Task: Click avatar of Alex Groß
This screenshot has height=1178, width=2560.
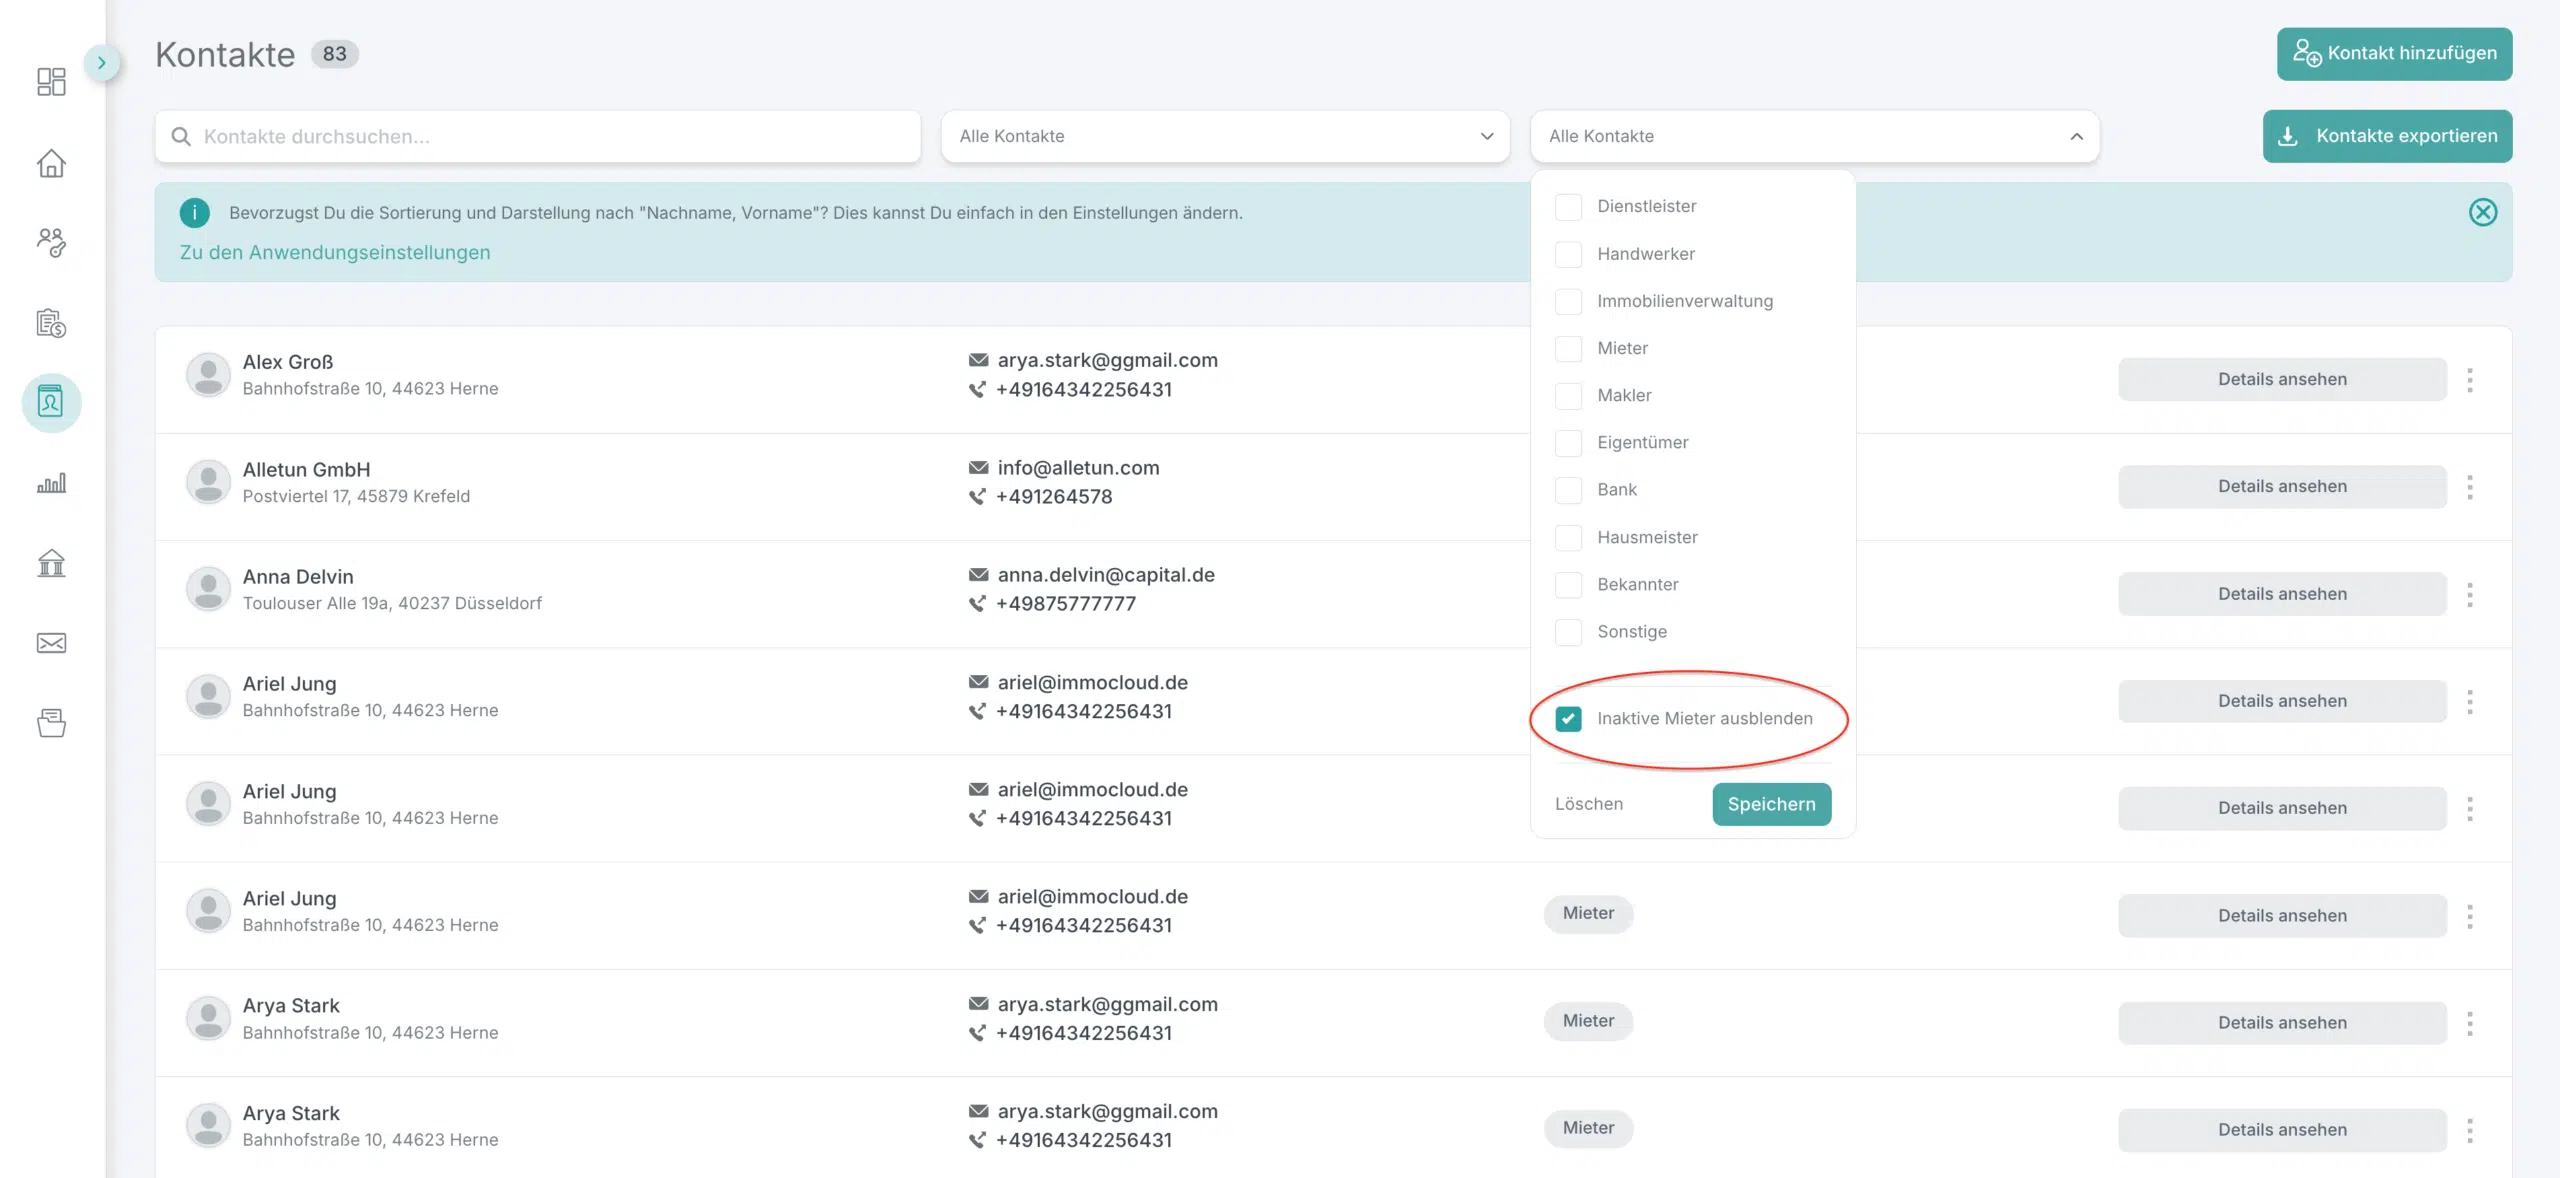Action: click(208, 375)
